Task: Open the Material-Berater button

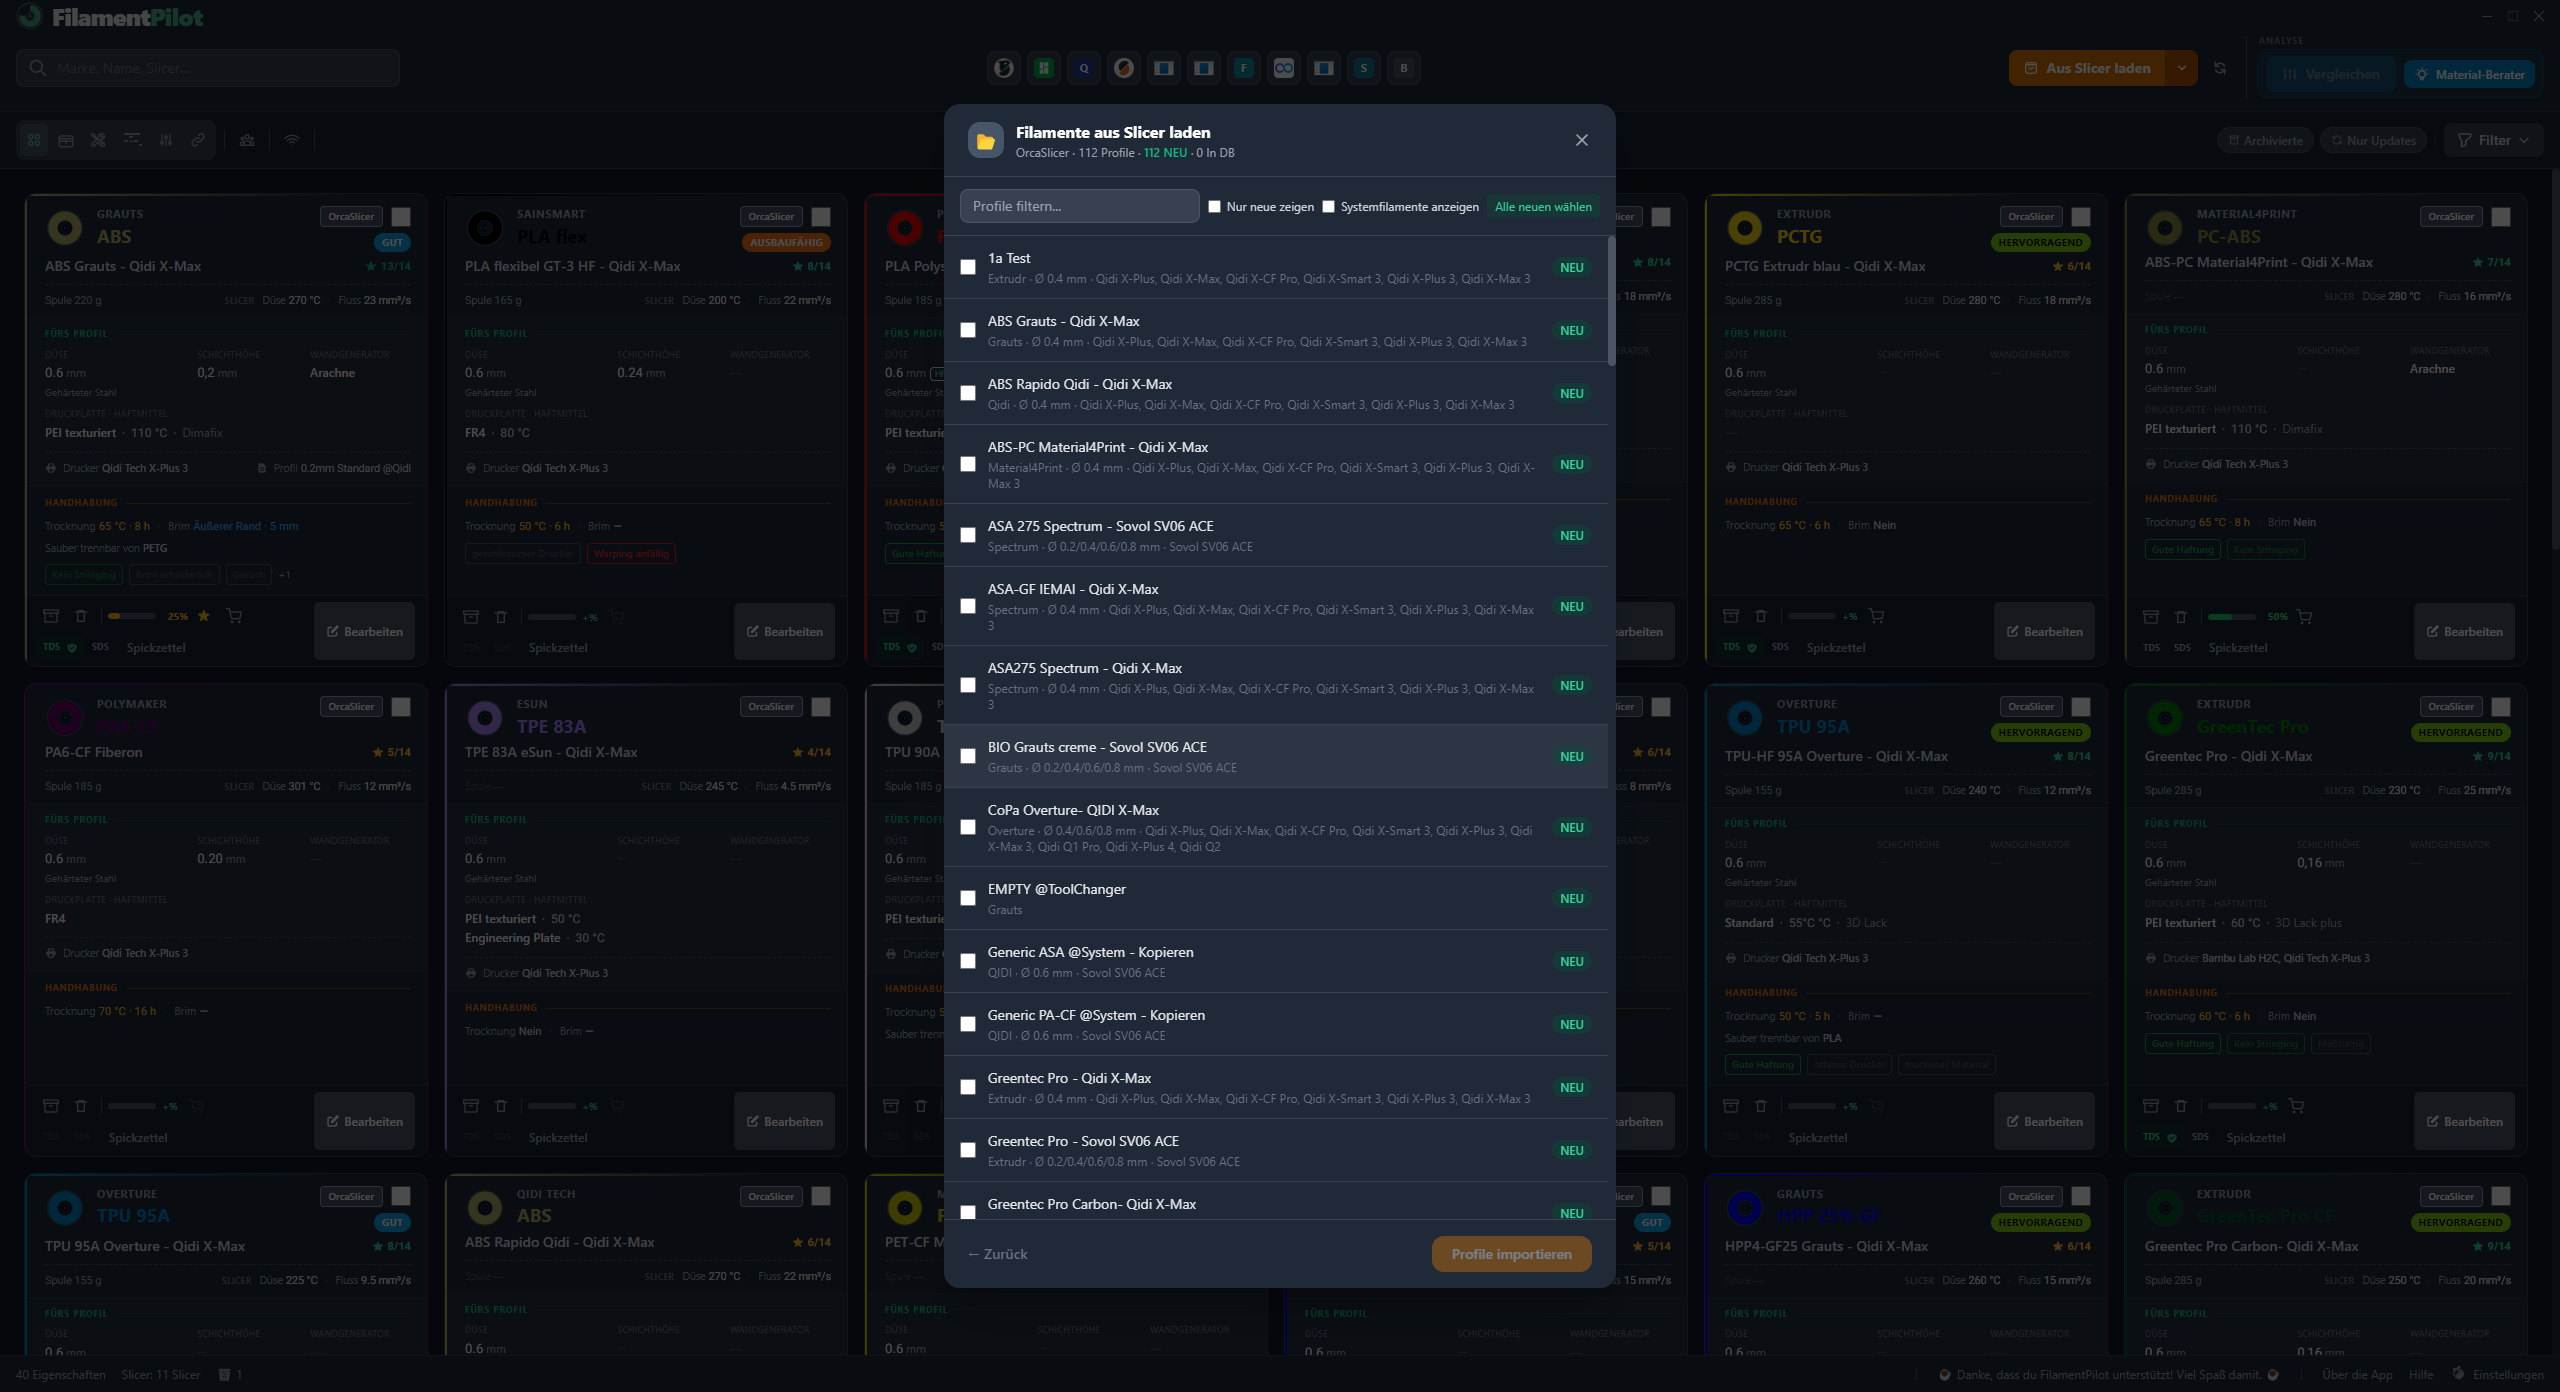Action: click(x=2469, y=74)
